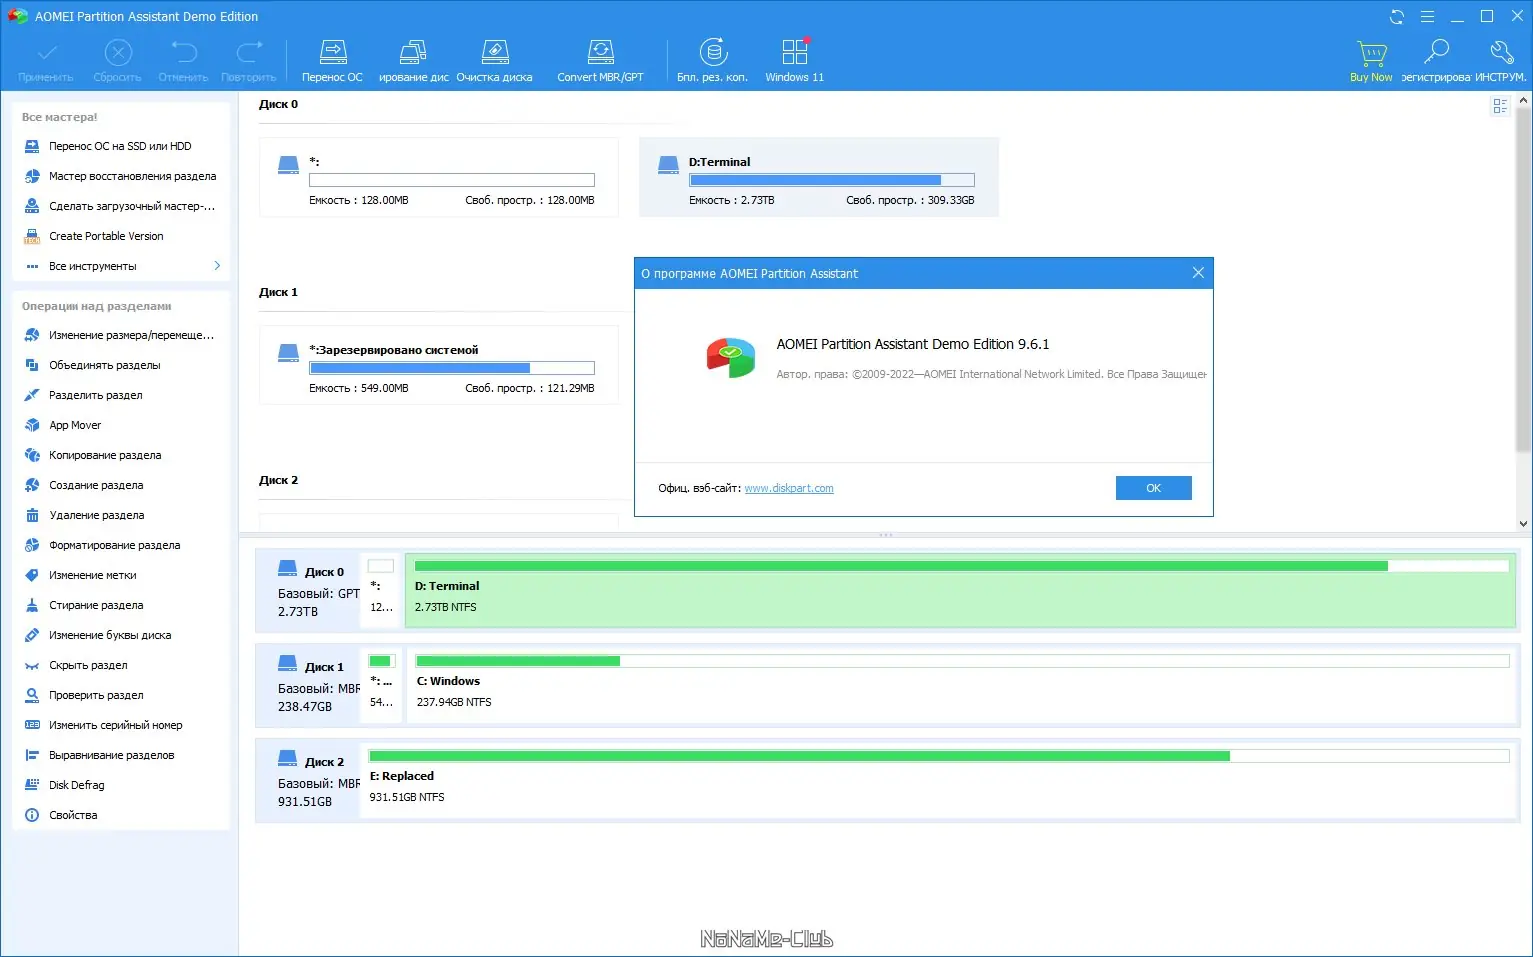Select the small 12… partition on Диск 0
Screen dimensions: 1533x957
(381, 591)
